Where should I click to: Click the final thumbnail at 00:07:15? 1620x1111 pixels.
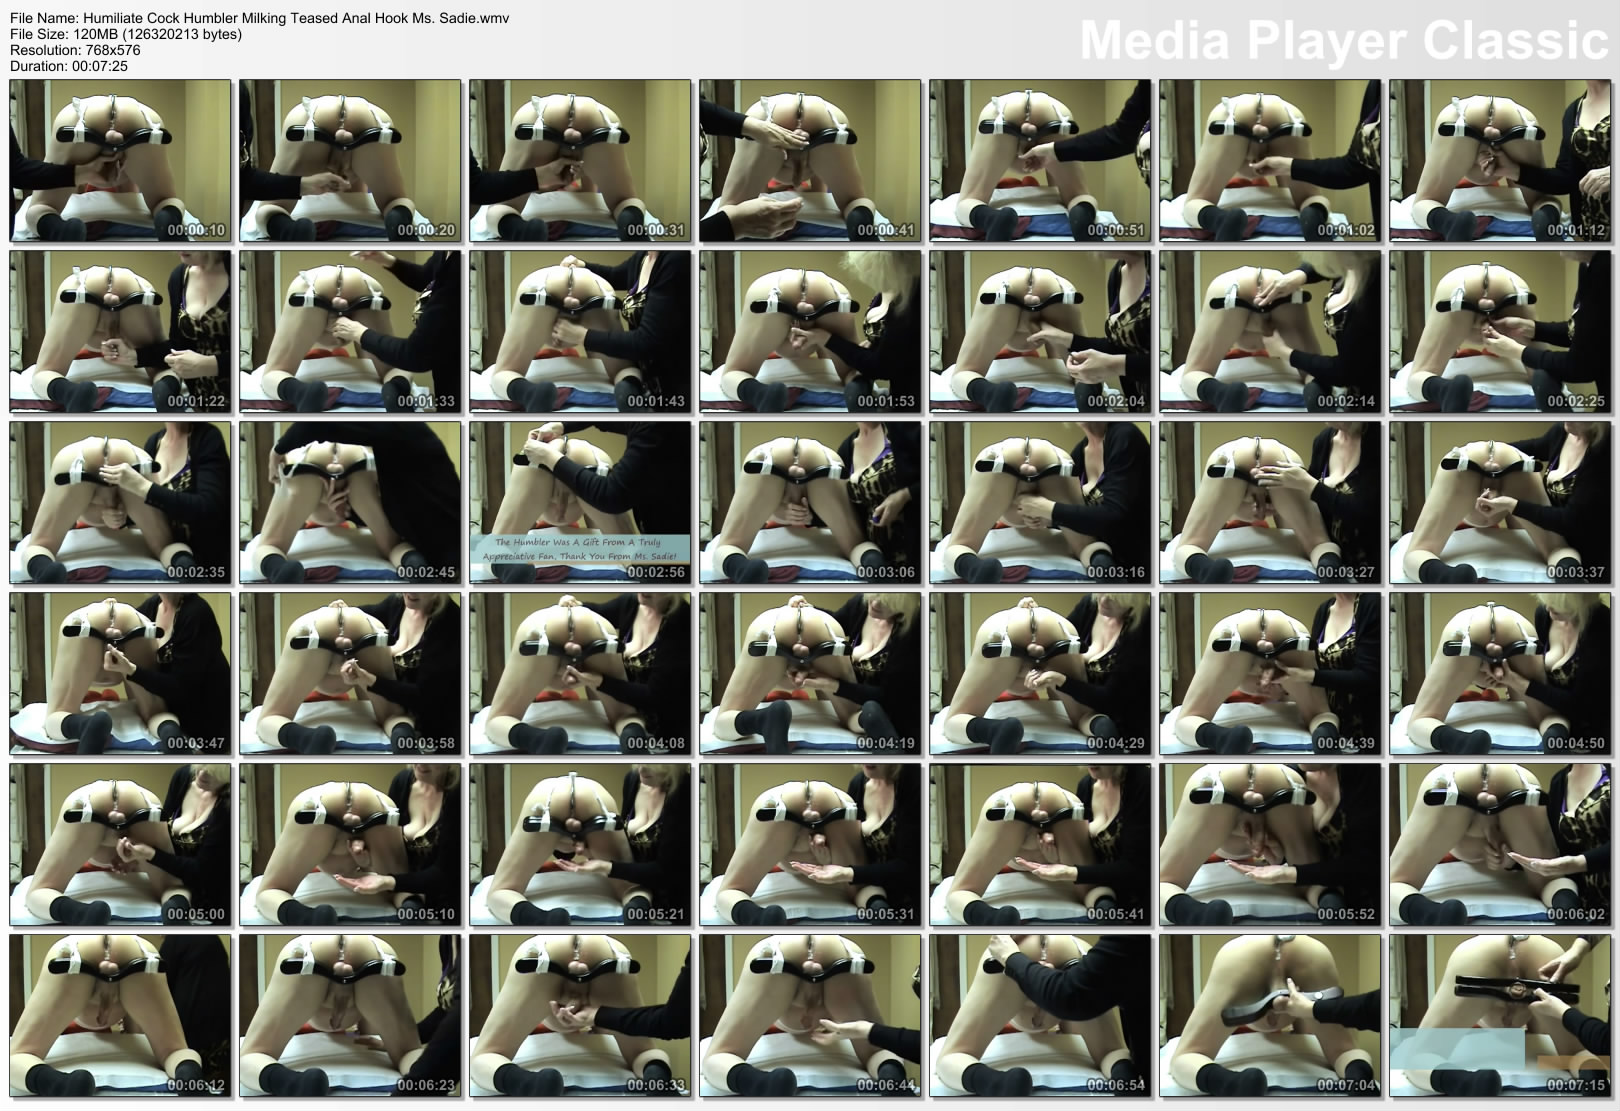[x=1499, y=1016]
